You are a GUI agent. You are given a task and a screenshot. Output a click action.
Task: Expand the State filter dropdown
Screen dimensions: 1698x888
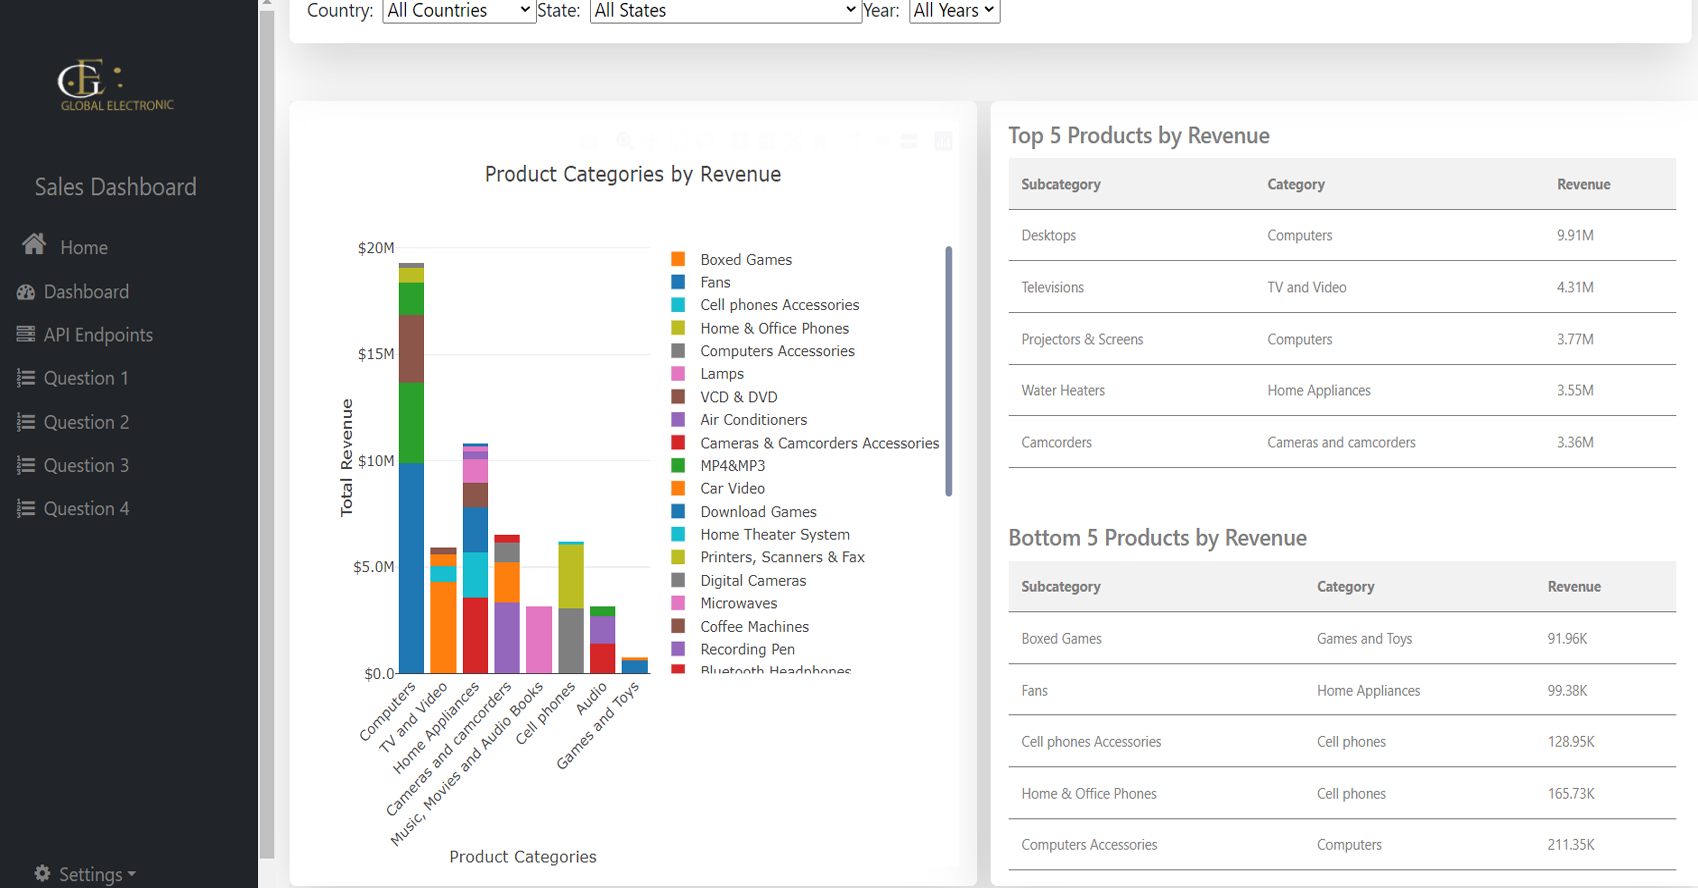(725, 11)
